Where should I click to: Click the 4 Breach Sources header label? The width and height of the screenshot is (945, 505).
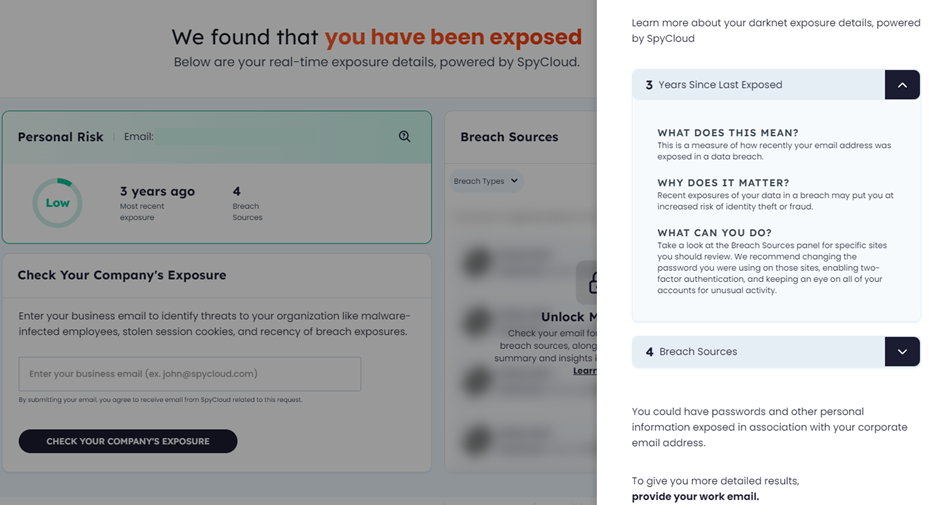691,352
